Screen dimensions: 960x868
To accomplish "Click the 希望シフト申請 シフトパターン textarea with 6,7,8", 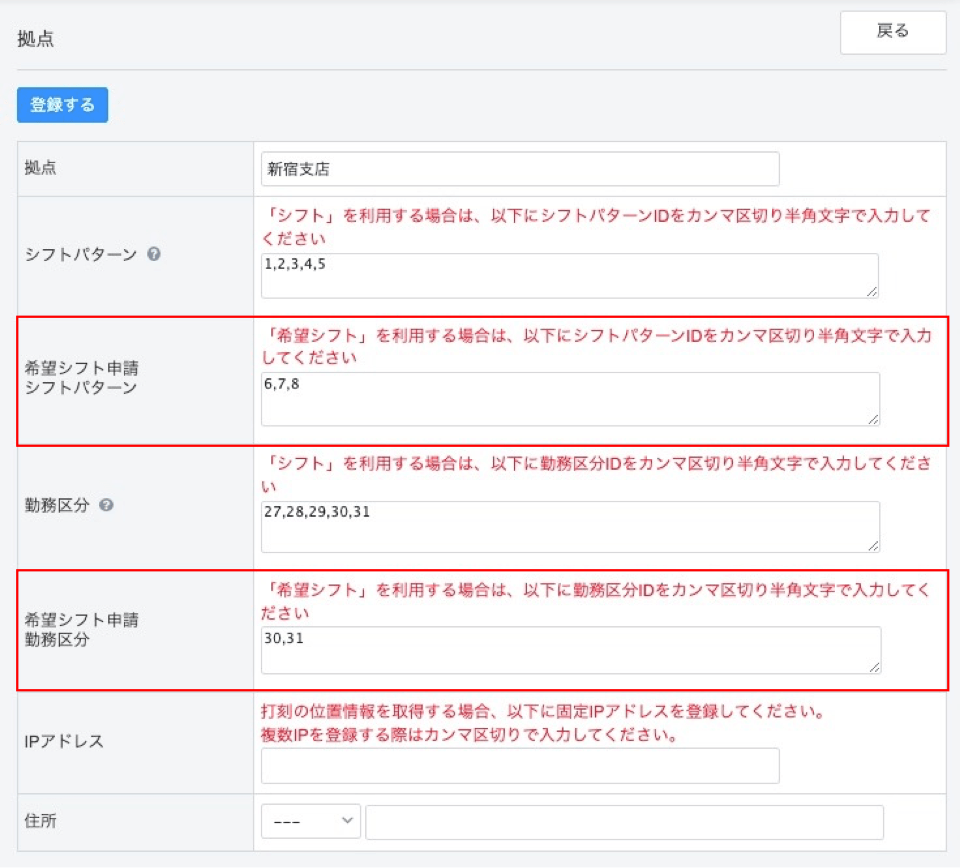I will 569,399.
